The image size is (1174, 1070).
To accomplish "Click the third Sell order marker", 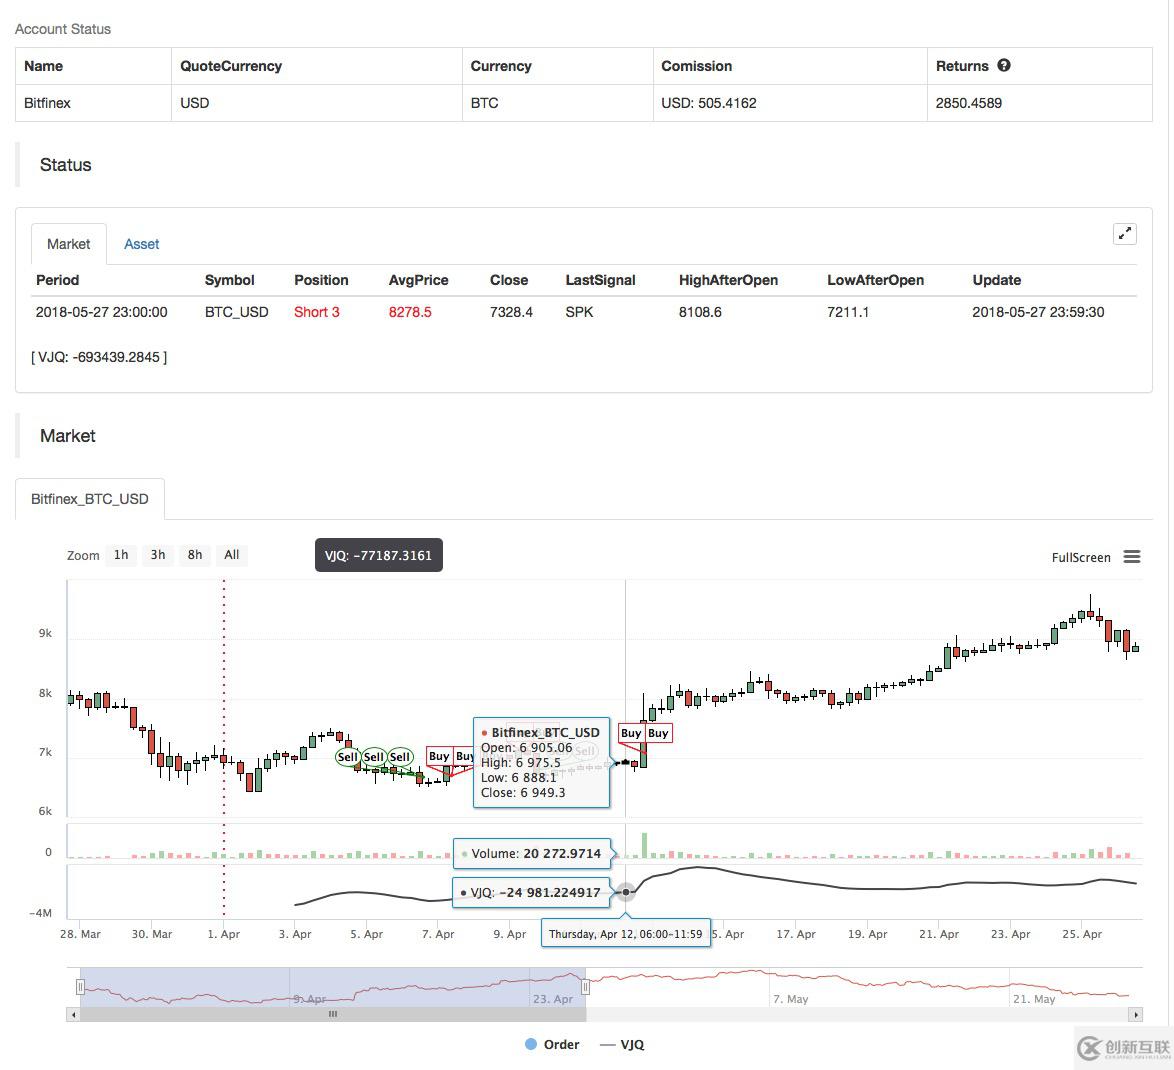I will 400,757.
